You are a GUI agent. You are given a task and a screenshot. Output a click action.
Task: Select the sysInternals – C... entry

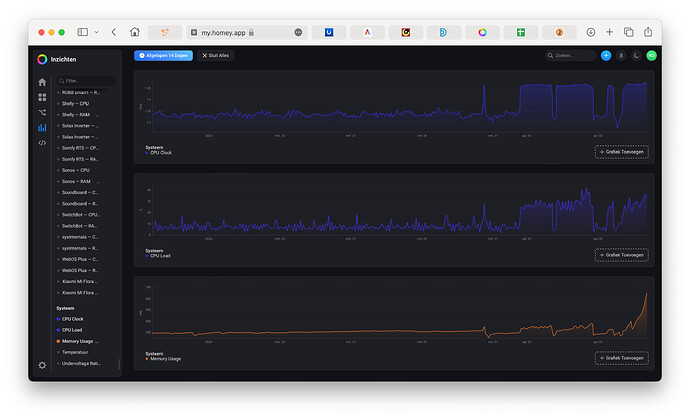tap(78, 237)
